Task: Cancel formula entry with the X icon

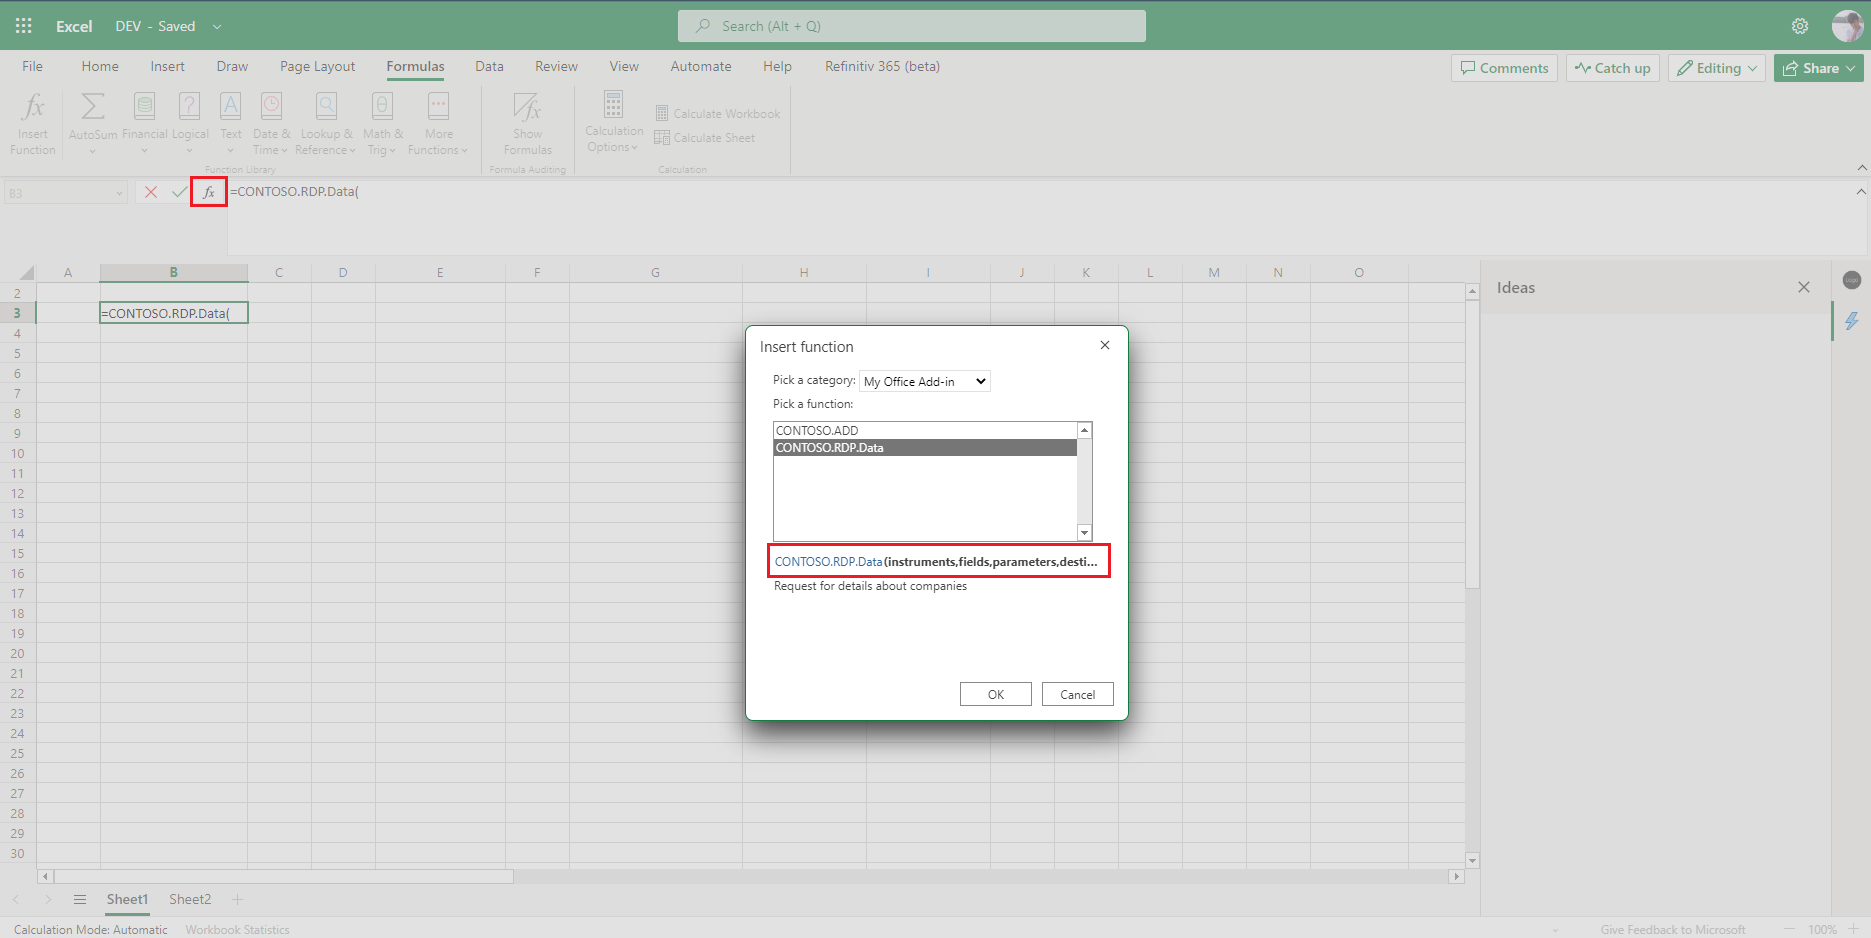Action: (x=150, y=191)
